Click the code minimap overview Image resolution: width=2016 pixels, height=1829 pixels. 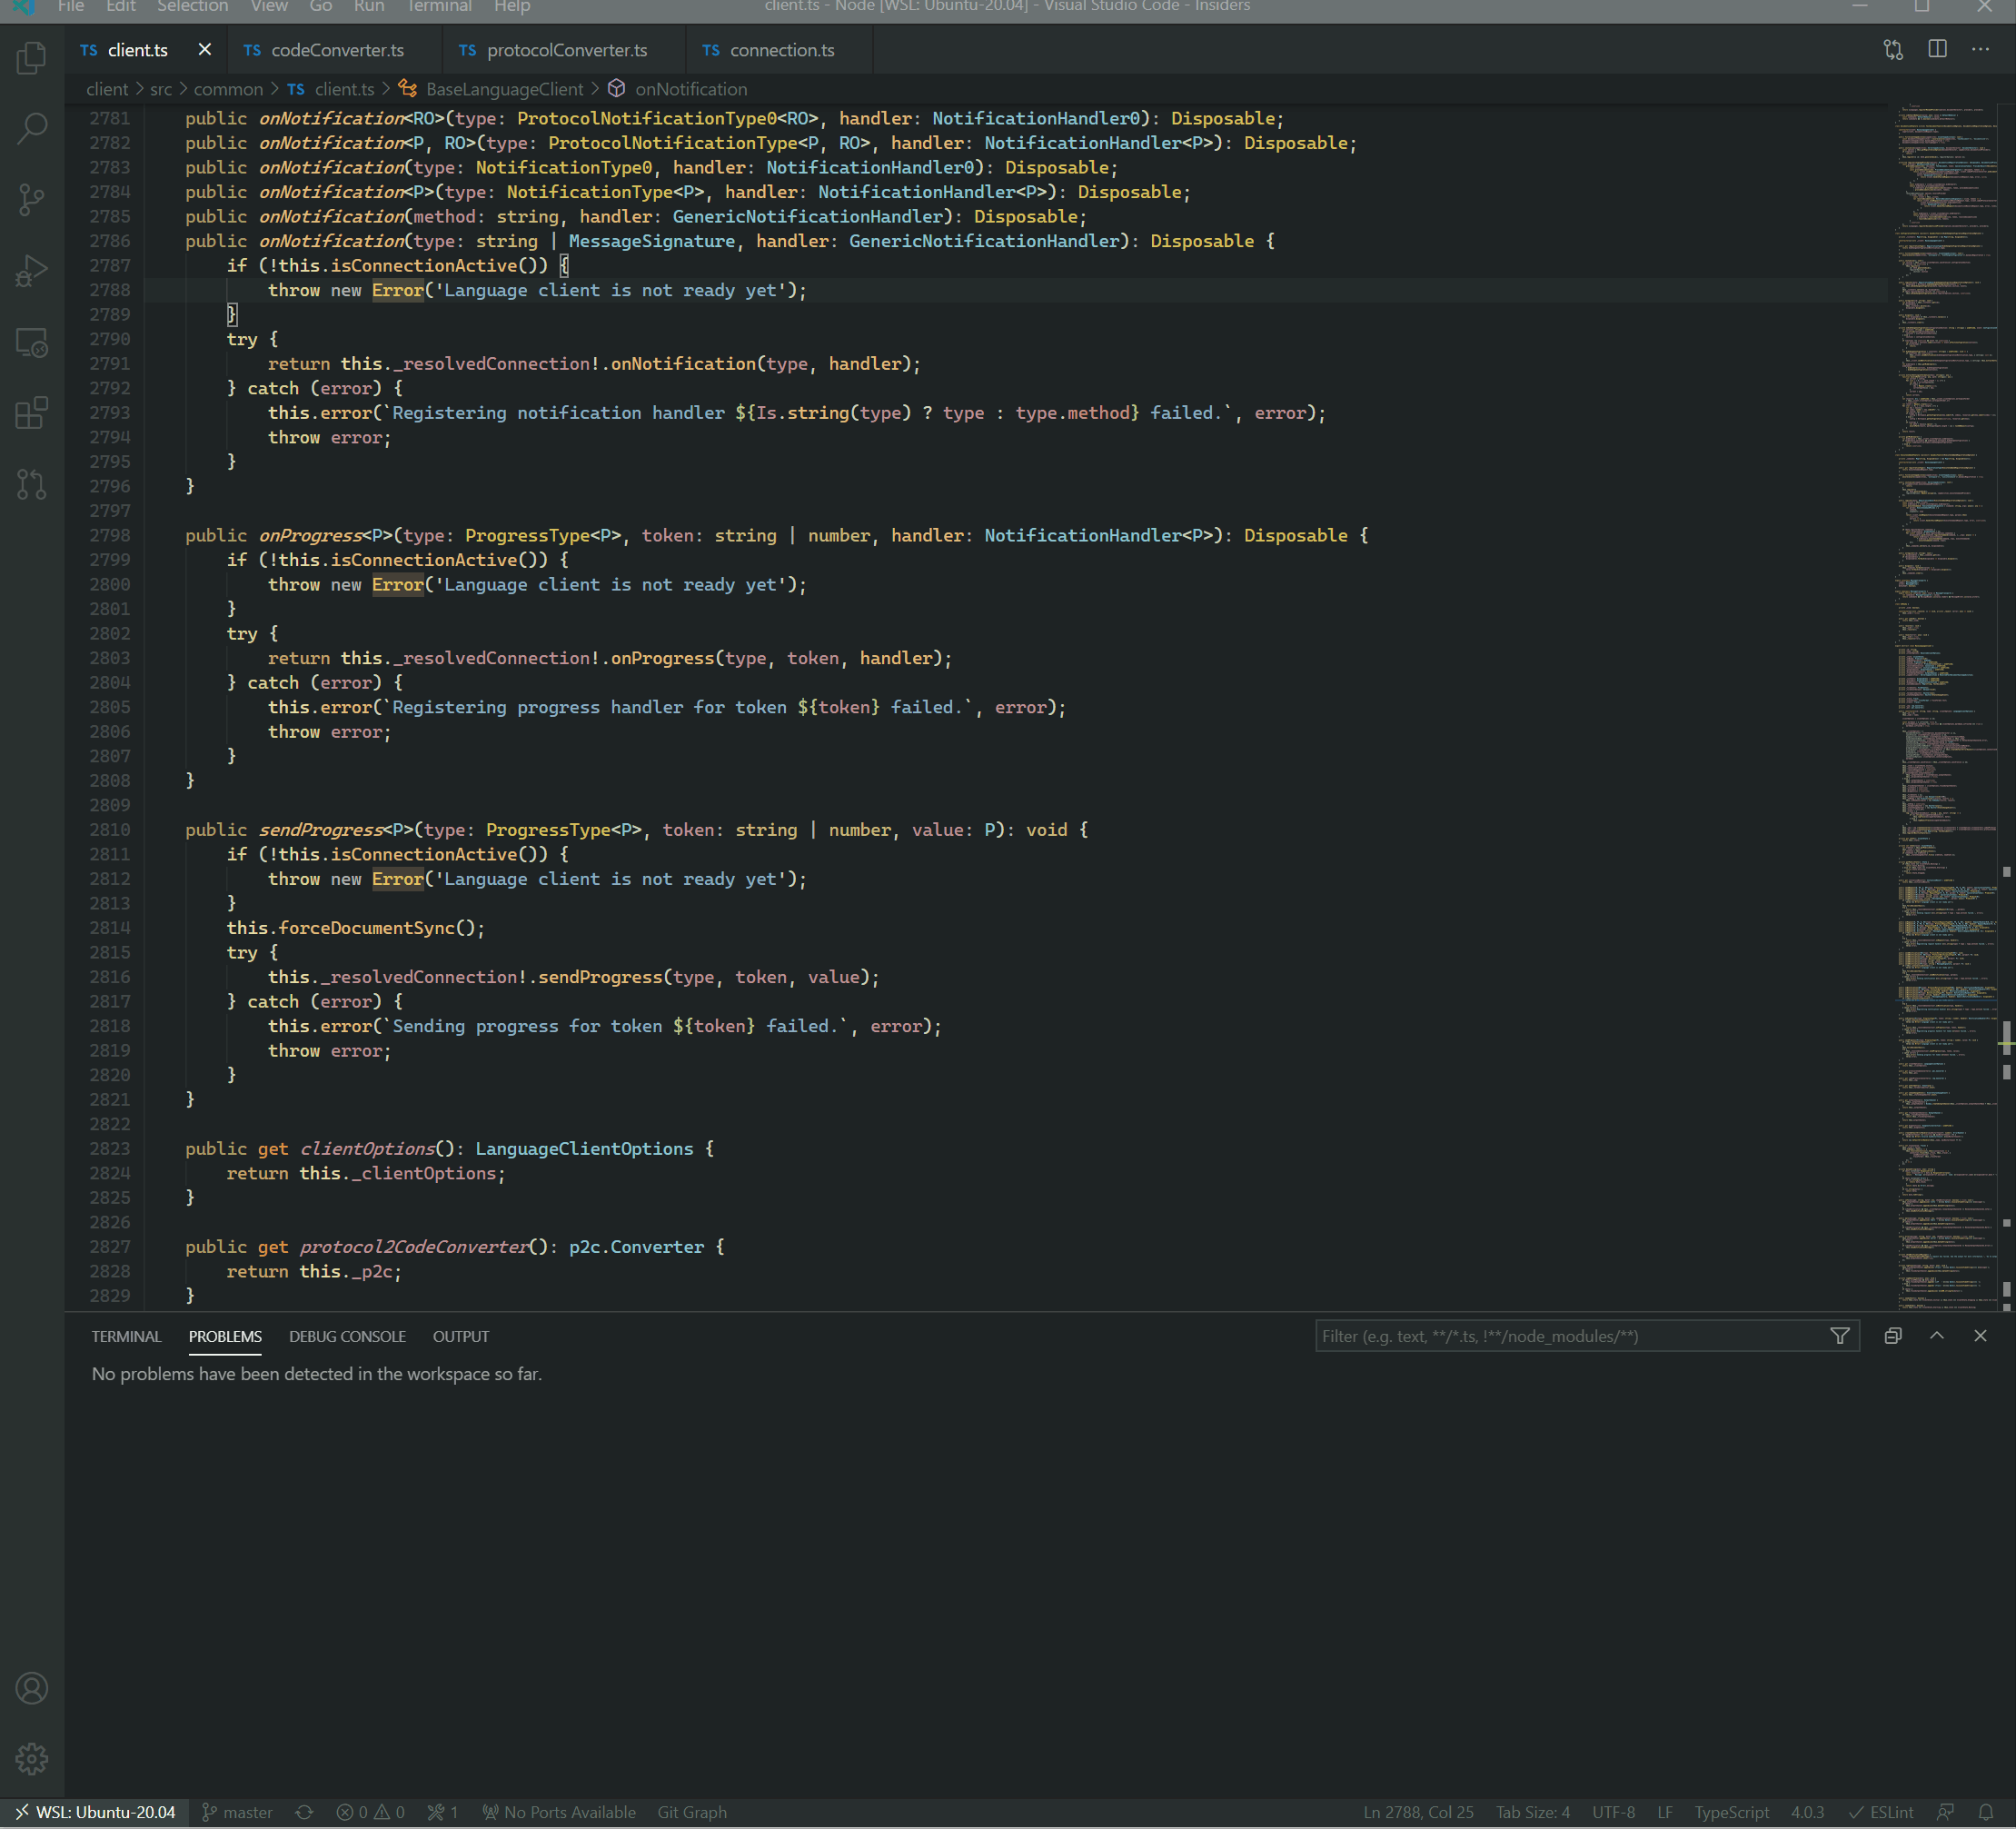[1945, 706]
